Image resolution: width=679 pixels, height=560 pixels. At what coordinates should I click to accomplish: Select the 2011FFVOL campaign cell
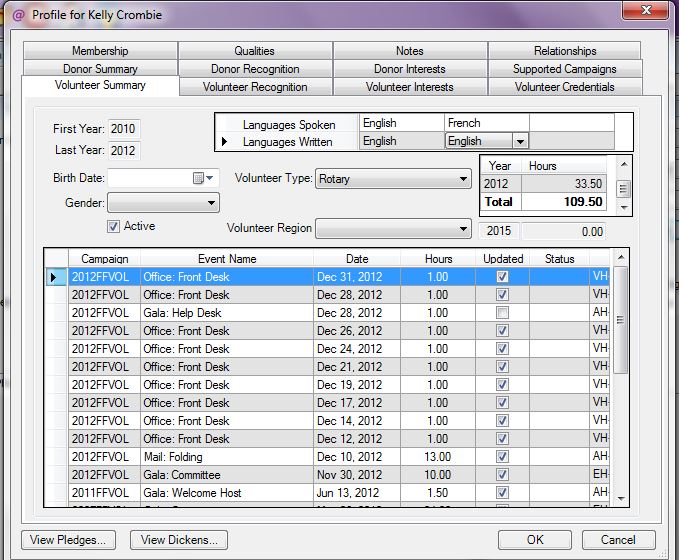point(104,492)
